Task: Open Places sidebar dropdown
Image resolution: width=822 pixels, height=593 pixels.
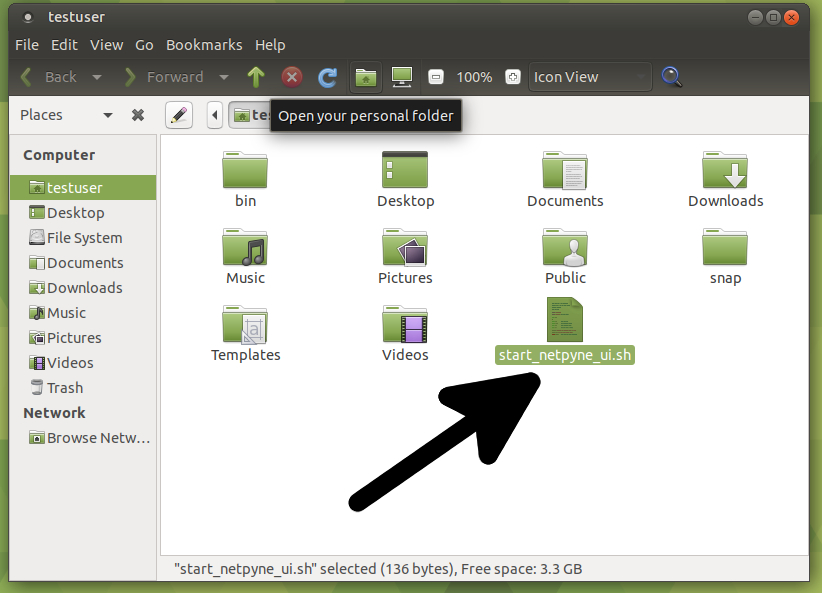Action: pos(107,115)
